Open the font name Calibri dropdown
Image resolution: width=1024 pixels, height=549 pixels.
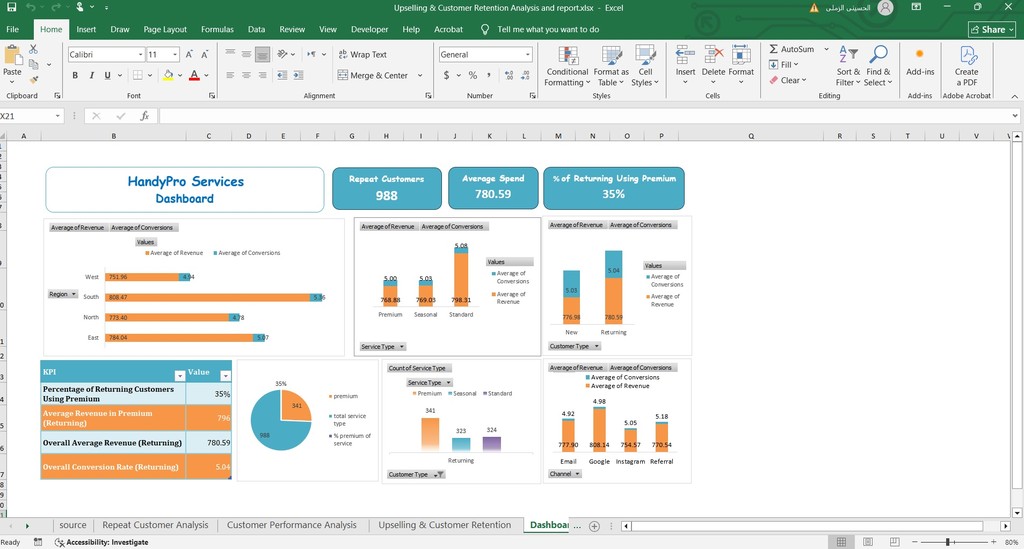[140, 55]
